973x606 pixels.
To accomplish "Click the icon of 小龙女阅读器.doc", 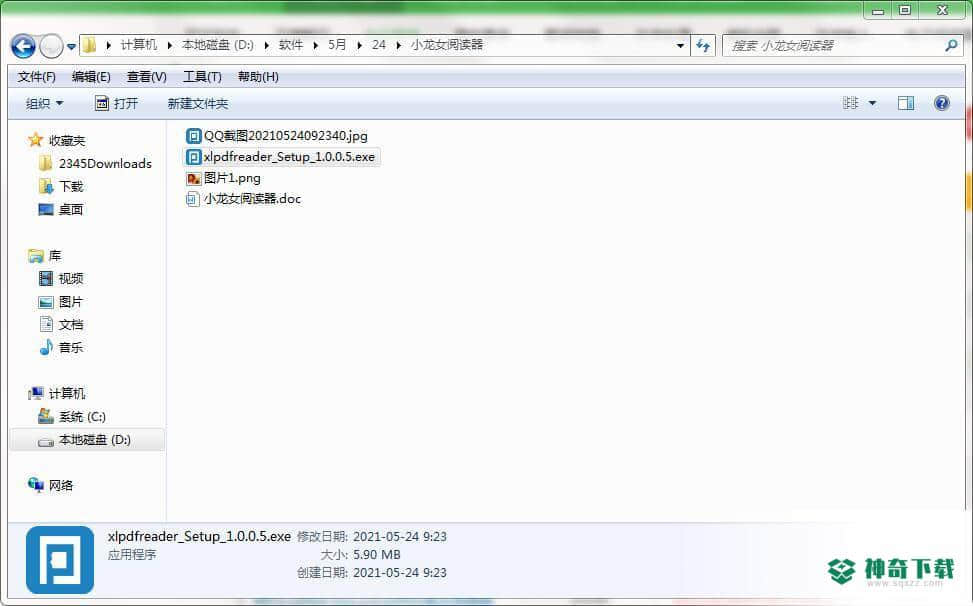I will pyautogui.click(x=193, y=199).
